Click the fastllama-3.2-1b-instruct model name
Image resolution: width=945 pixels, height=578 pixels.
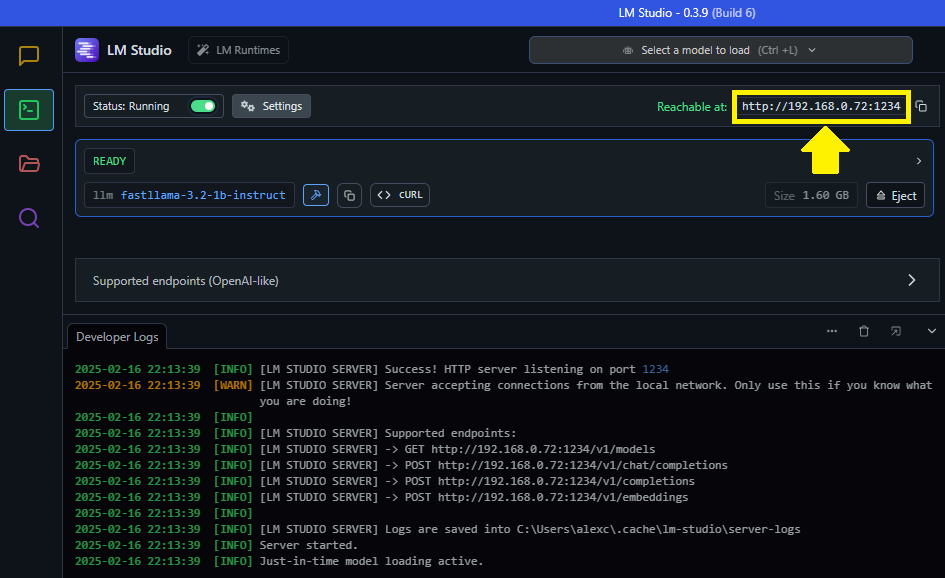(203, 195)
